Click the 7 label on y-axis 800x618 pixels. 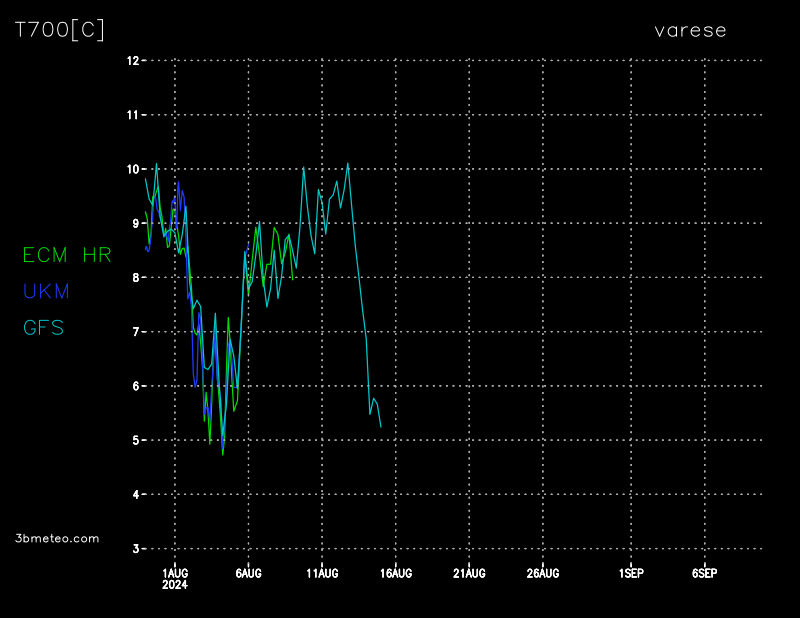point(136,332)
